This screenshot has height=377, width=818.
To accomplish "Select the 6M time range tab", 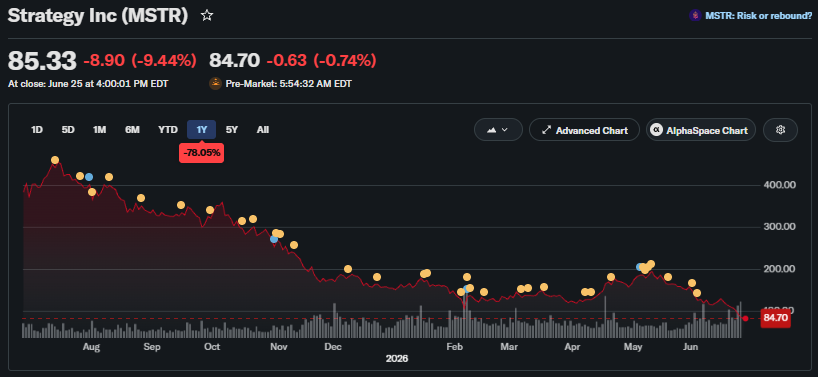I will coord(132,130).
